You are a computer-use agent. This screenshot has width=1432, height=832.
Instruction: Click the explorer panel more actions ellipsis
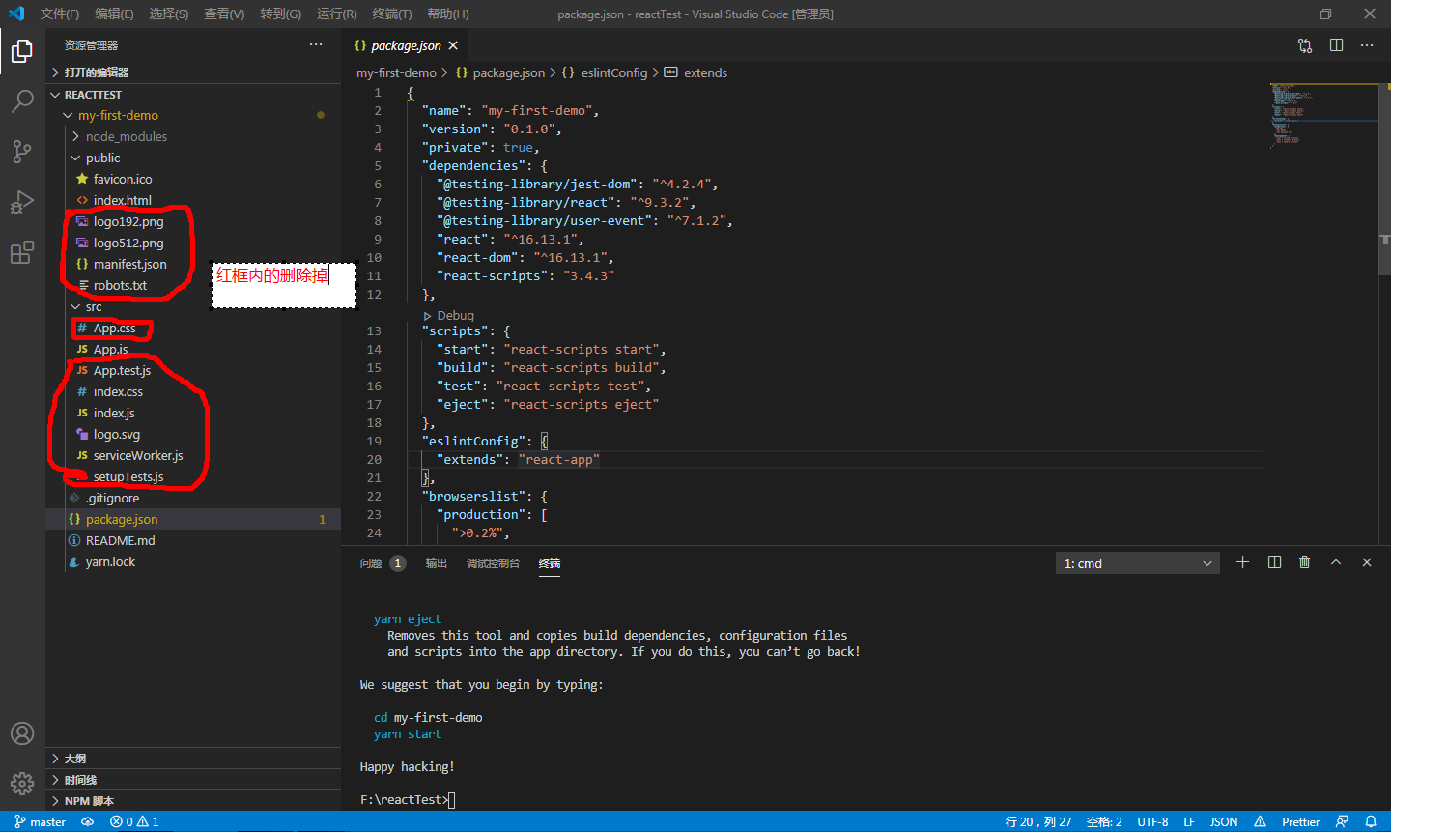pyautogui.click(x=316, y=45)
